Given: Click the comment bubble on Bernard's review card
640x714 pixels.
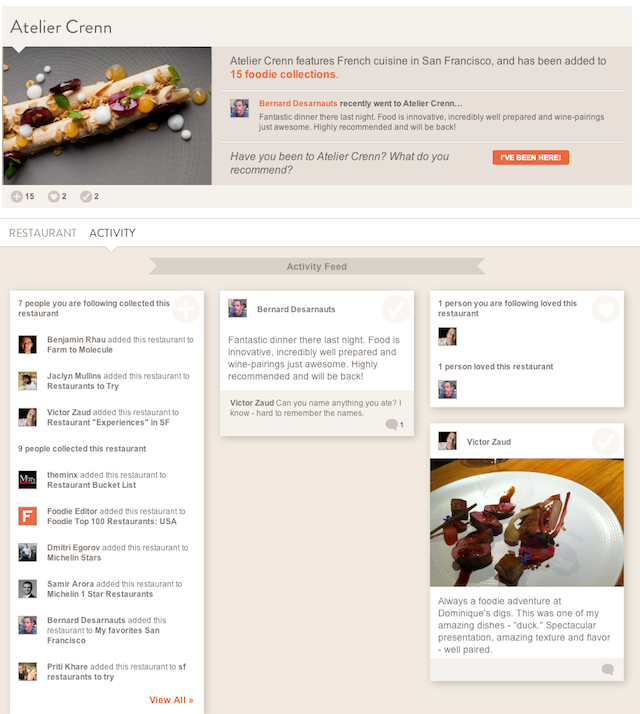Looking at the screenshot, I should coord(391,424).
